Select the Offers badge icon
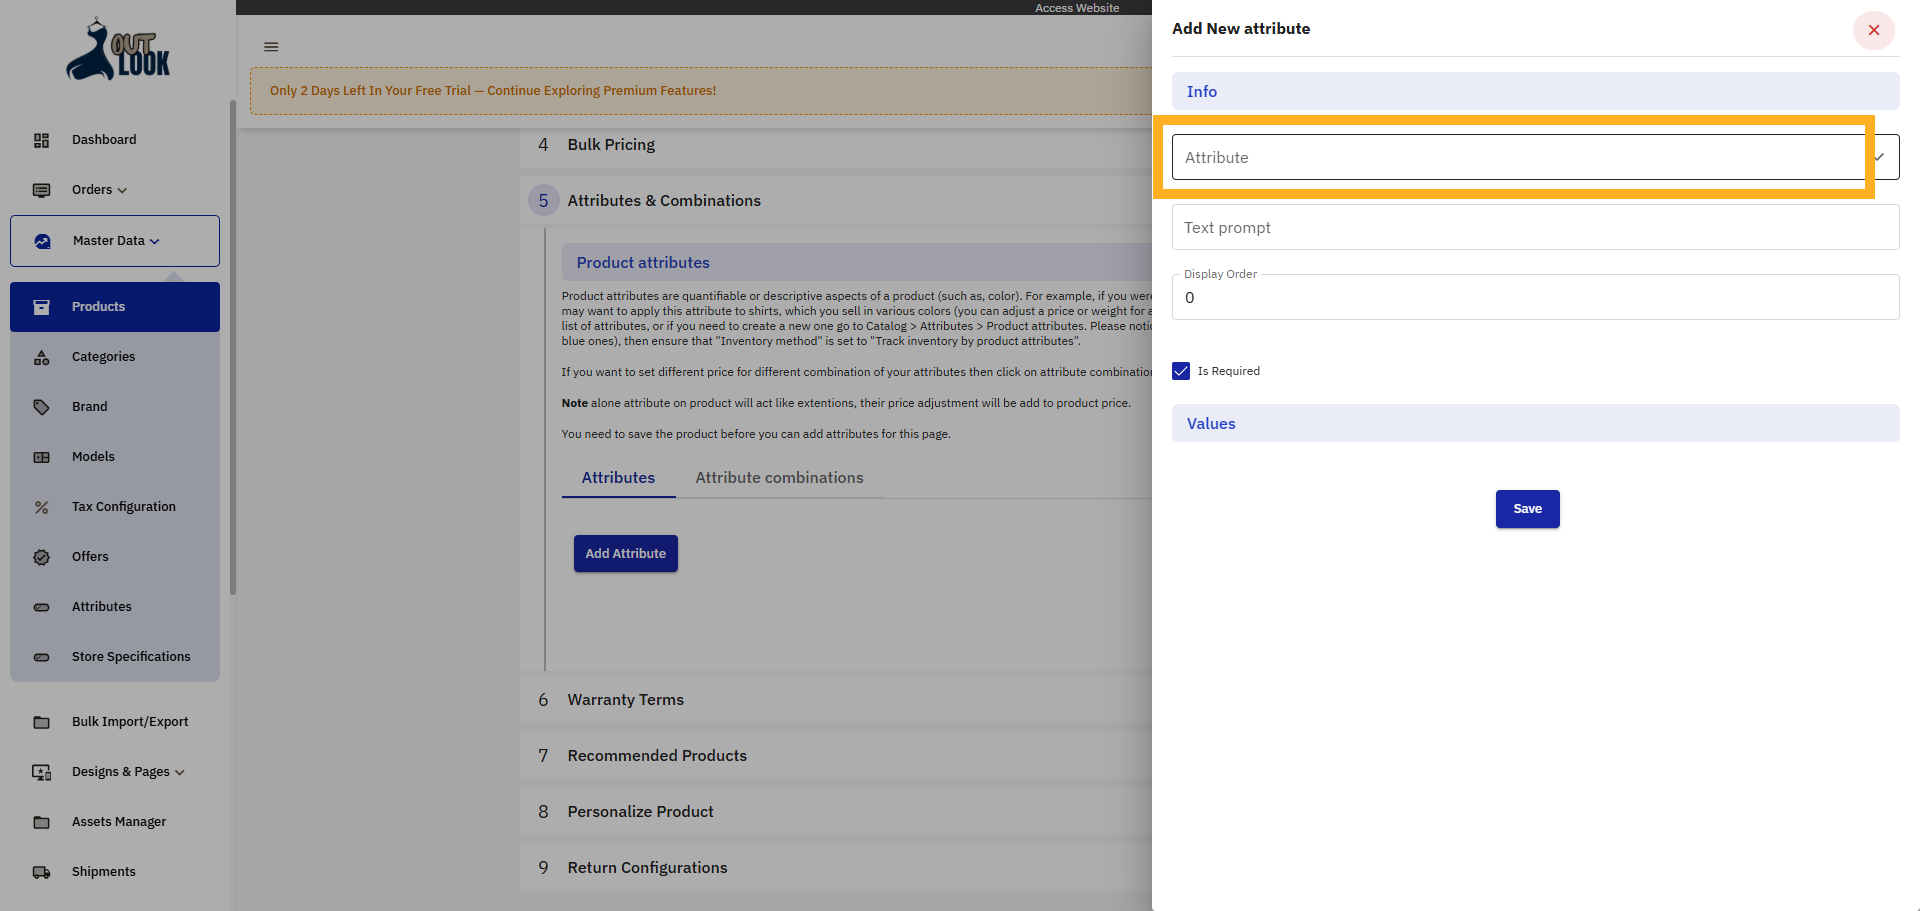The image size is (1920, 911). 41,557
